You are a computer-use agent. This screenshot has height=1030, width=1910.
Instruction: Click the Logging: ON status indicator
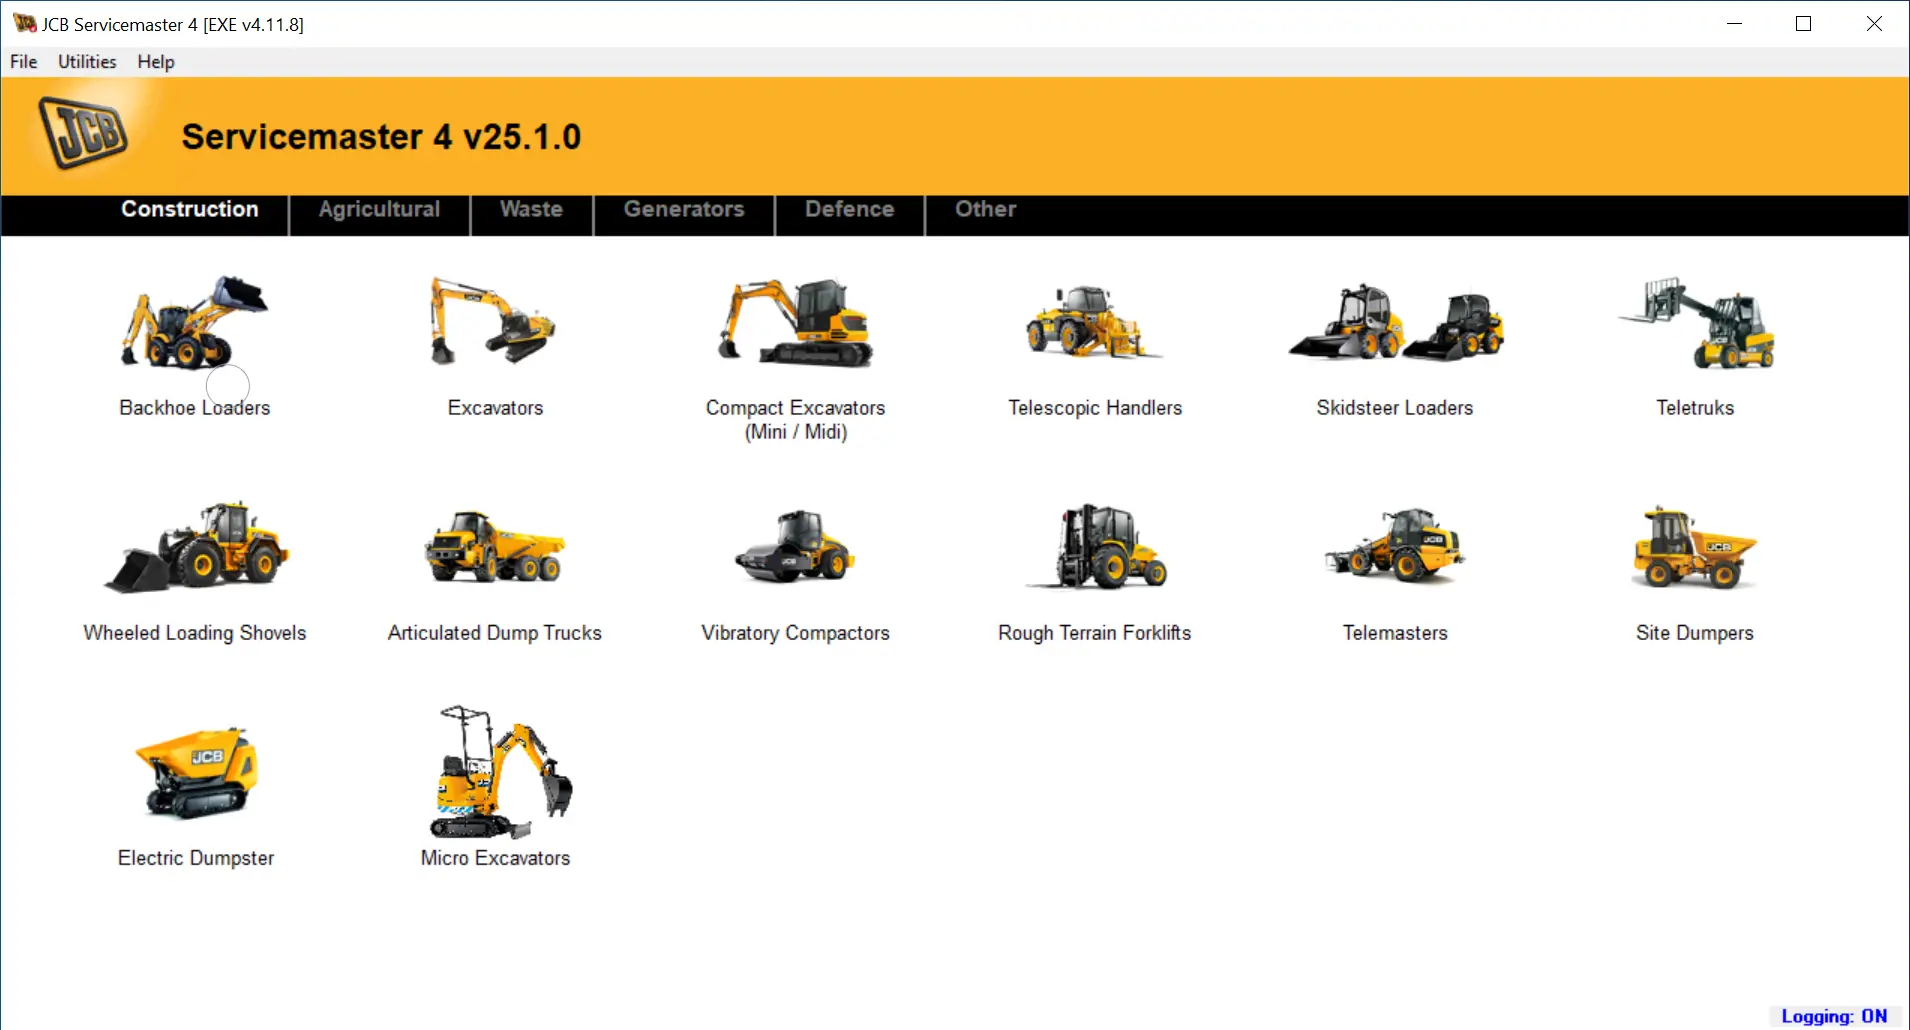coord(1833,1016)
